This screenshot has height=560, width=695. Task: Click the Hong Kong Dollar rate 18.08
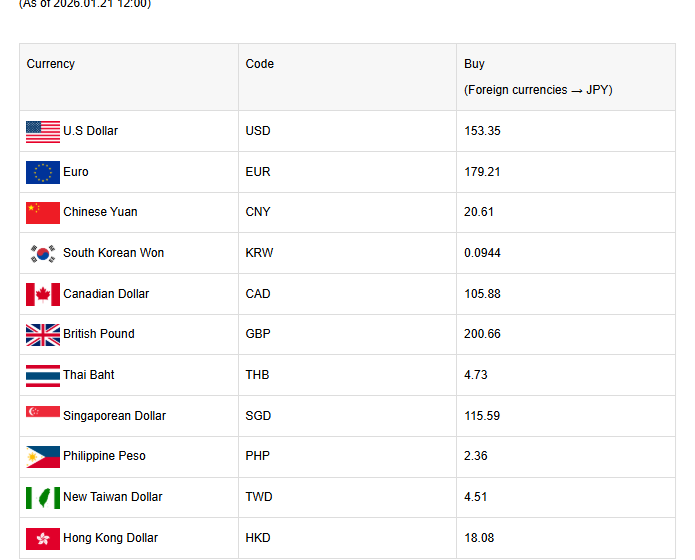(x=479, y=538)
